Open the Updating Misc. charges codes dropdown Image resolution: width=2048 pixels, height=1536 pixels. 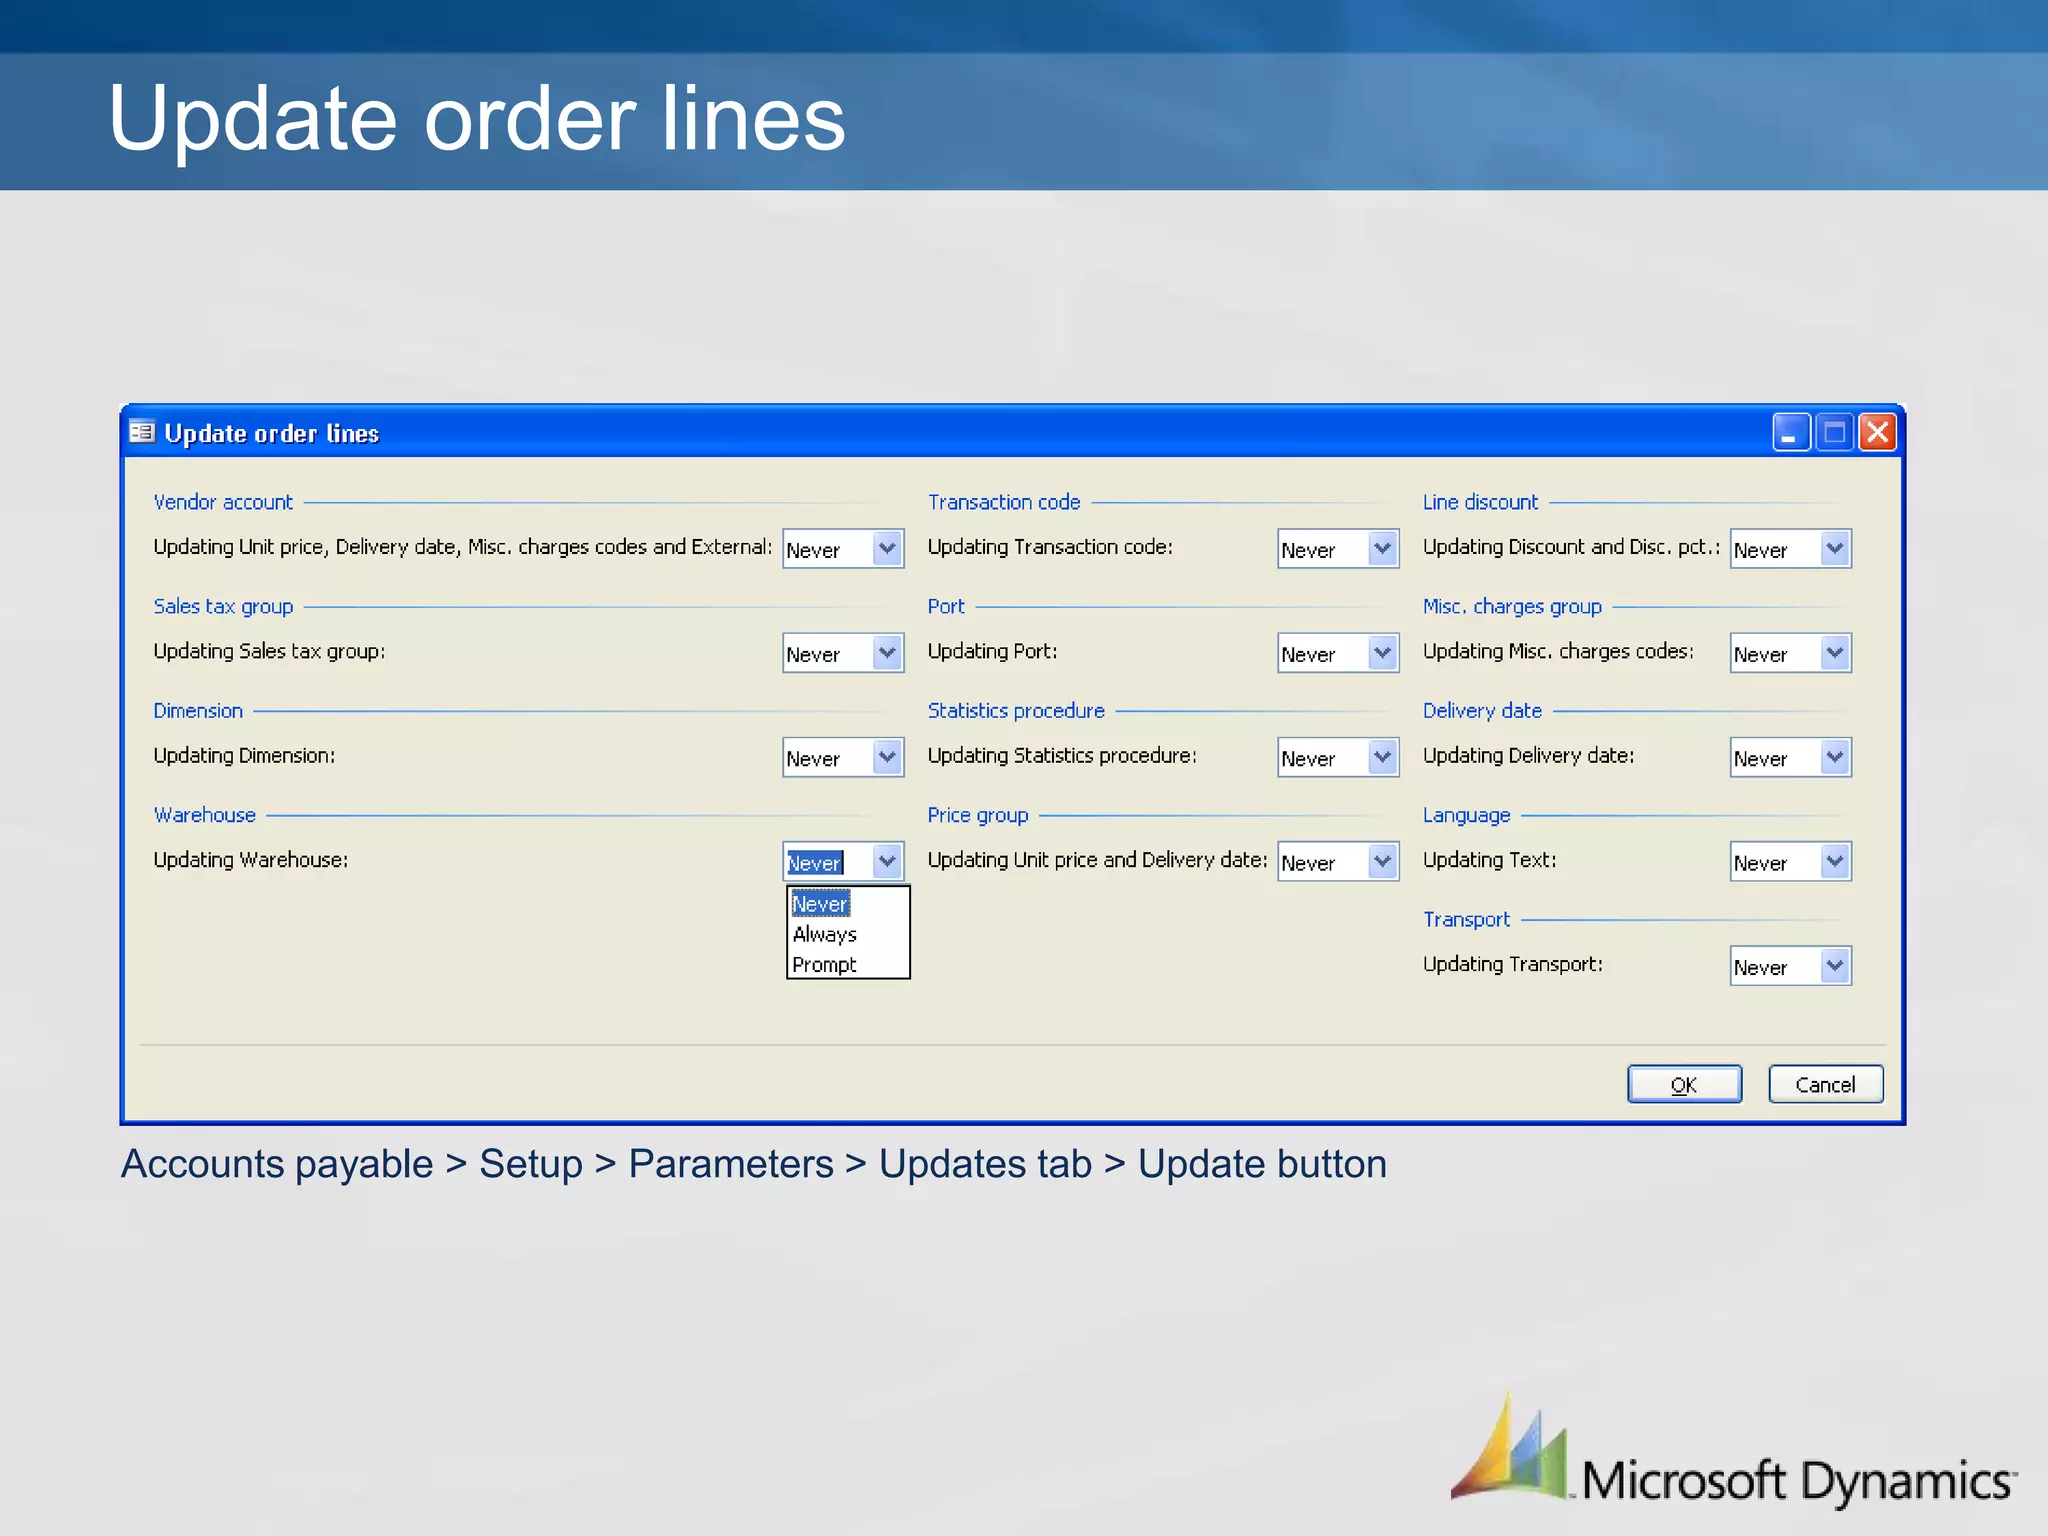[x=1834, y=653]
